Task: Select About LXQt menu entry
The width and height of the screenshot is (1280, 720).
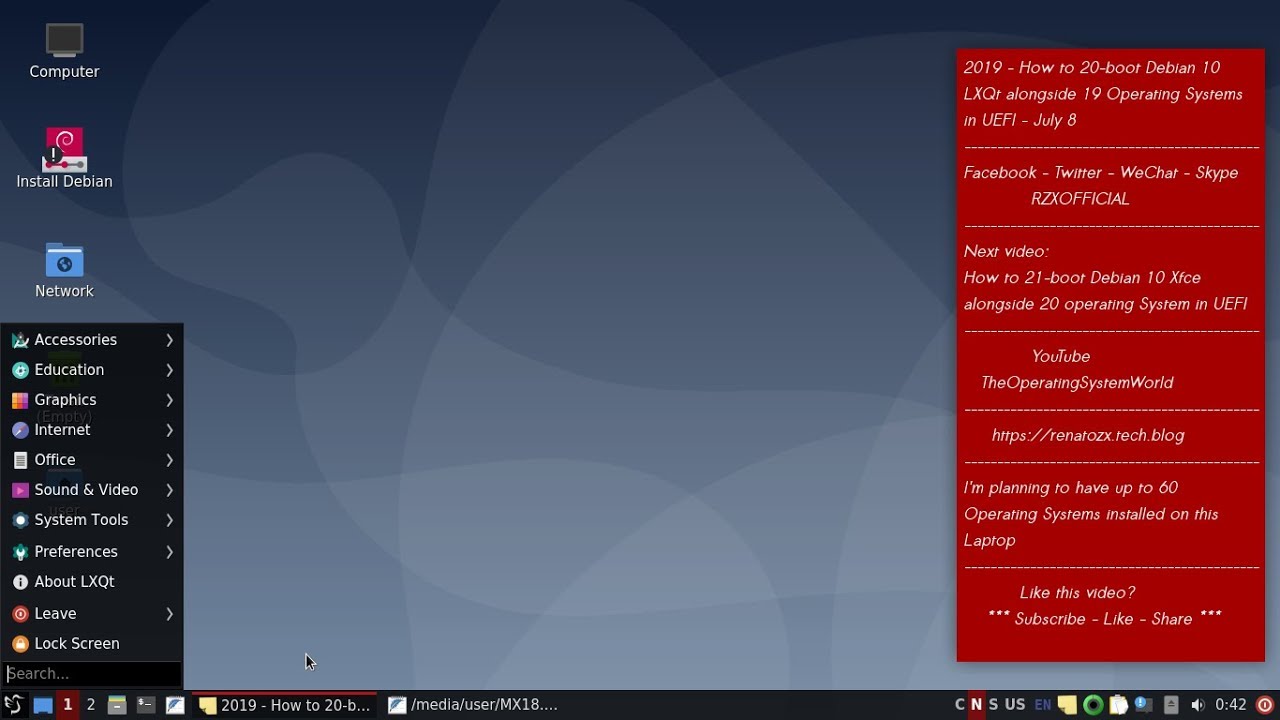Action: tap(92, 582)
